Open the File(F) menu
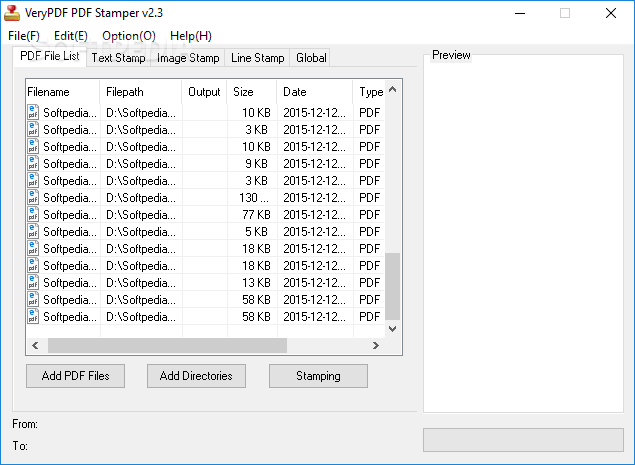Image resolution: width=635 pixels, height=465 pixels. point(23,36)
